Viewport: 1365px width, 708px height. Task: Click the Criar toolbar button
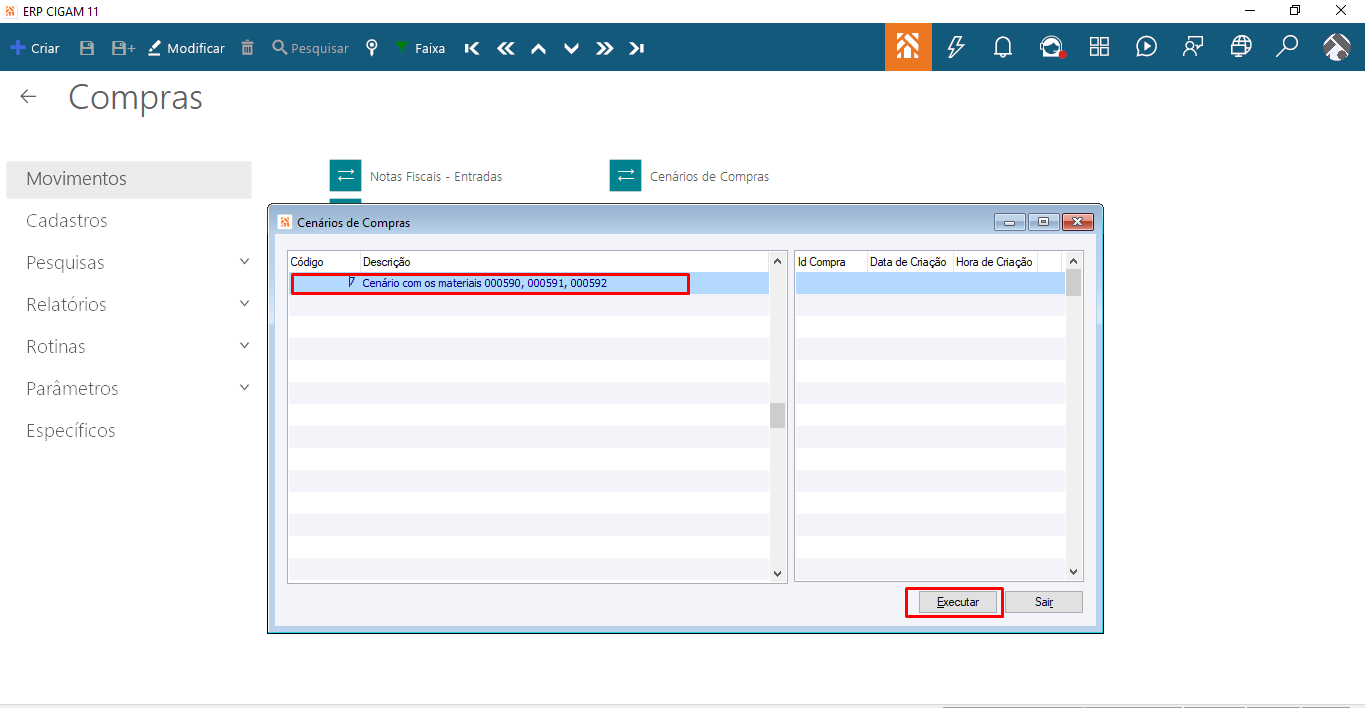(x=35, y=48)
